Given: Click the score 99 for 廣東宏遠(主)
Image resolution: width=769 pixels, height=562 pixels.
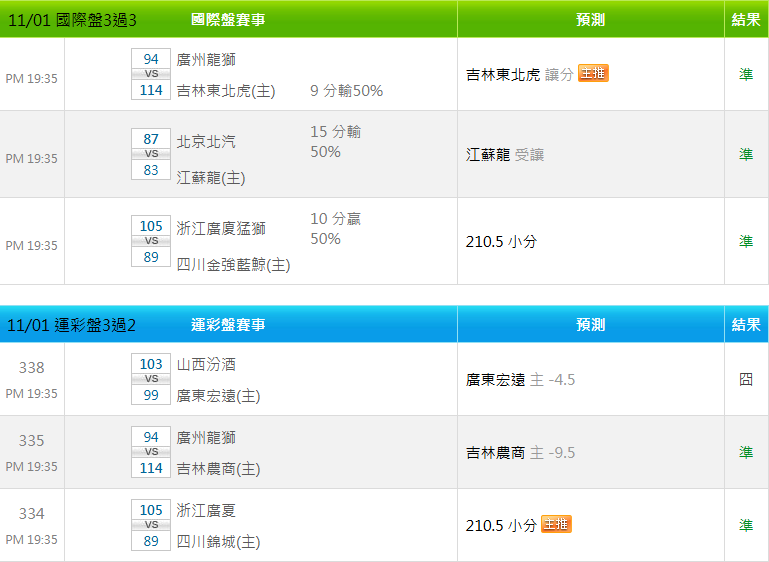Looking at the screenshot, I should point(151,395).
